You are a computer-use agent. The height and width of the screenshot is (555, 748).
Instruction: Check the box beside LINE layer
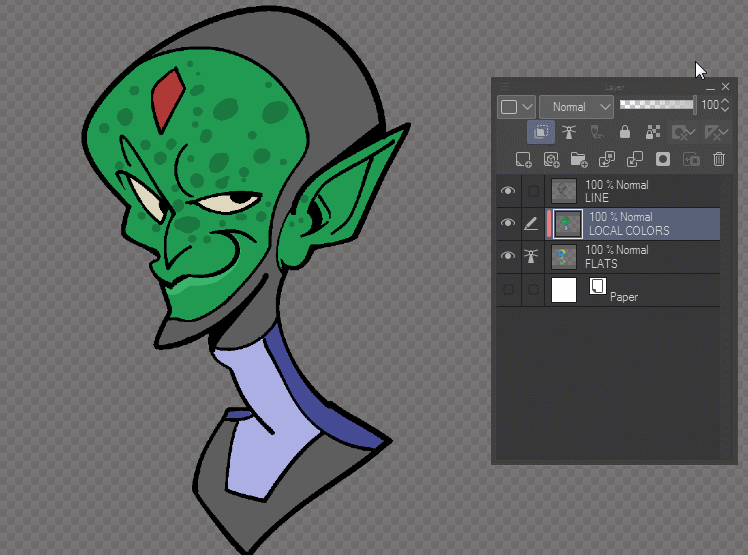click(533, 191)
